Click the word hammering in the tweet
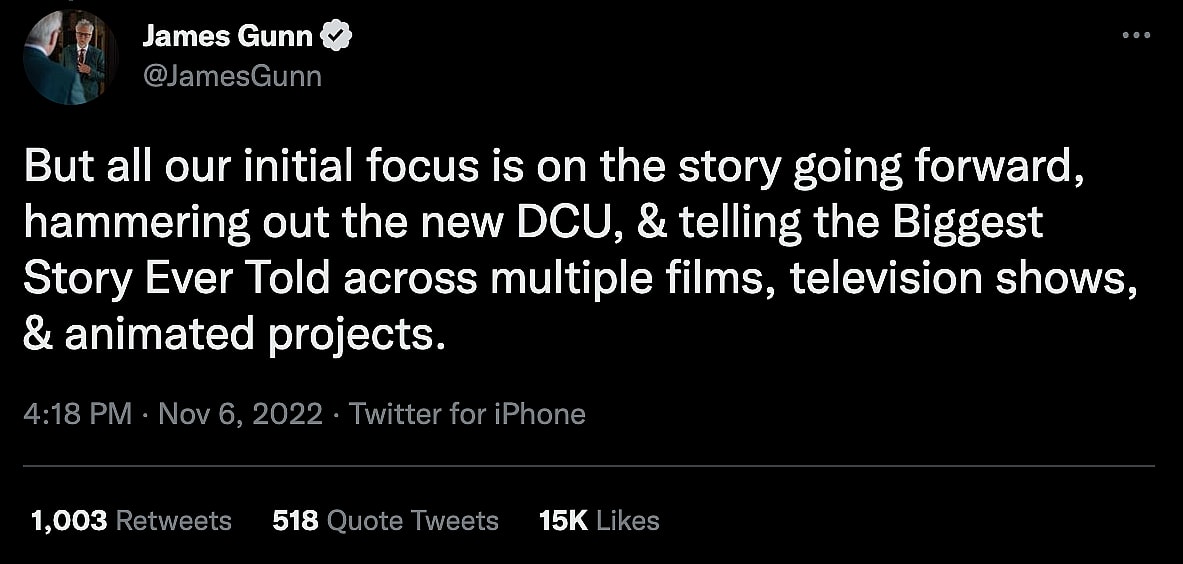 click(137, 225)
